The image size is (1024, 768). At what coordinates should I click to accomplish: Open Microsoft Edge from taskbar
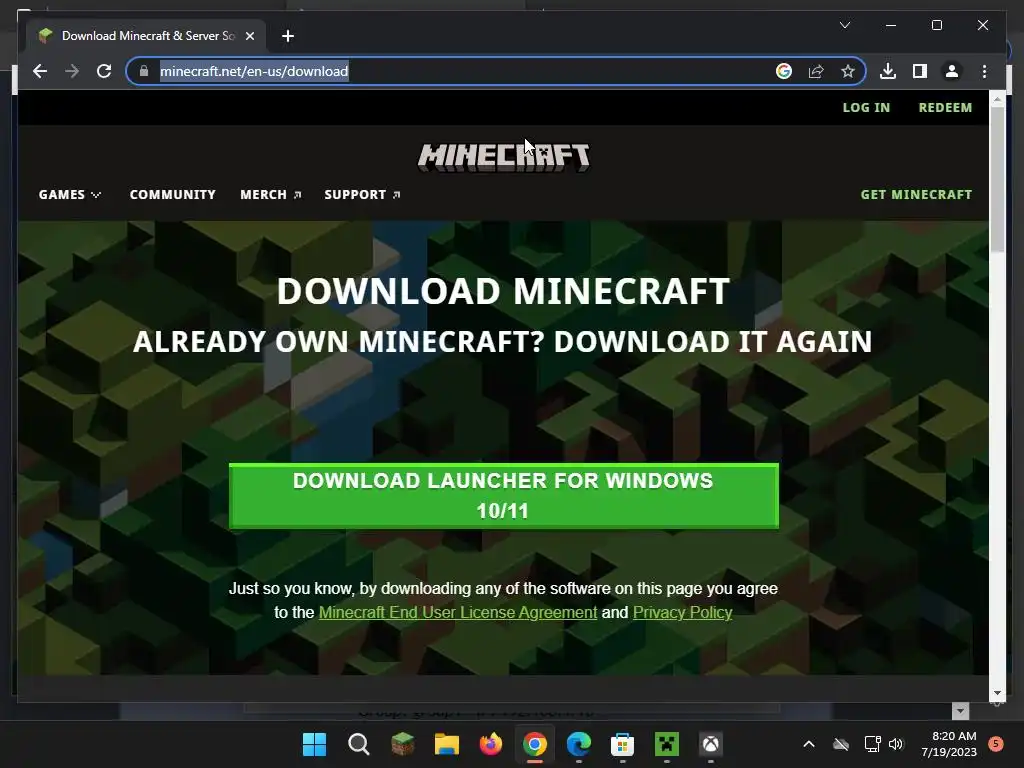[579, 744]
